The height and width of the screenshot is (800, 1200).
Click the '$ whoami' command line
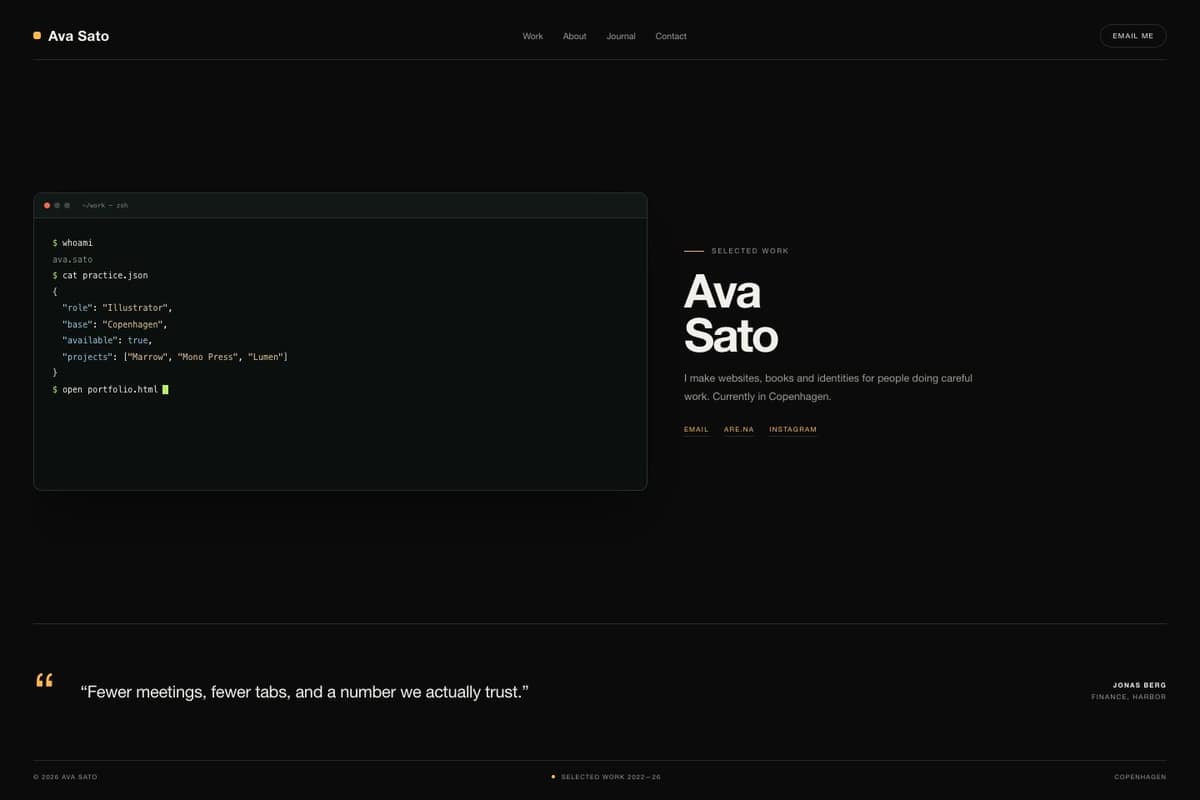click(73, 243)
